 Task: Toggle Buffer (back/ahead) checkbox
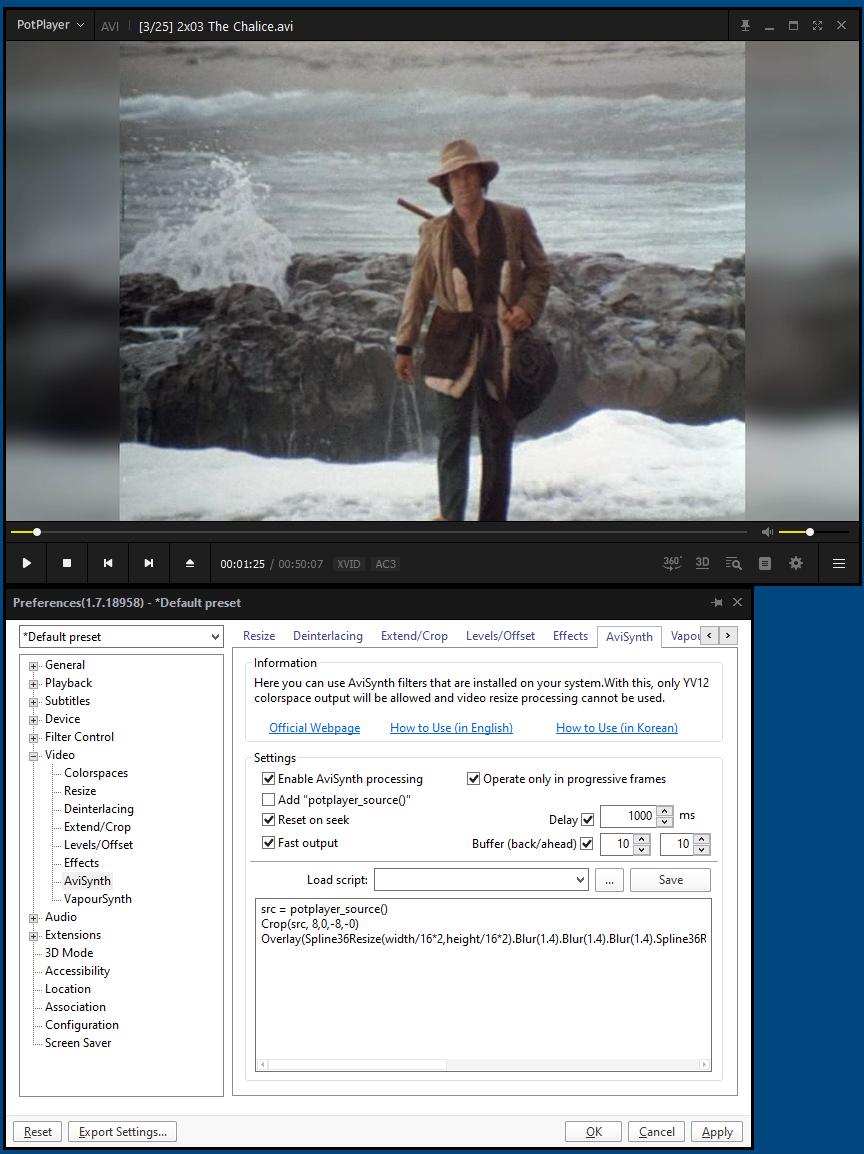pyautogui.click(x=587, y=843)
